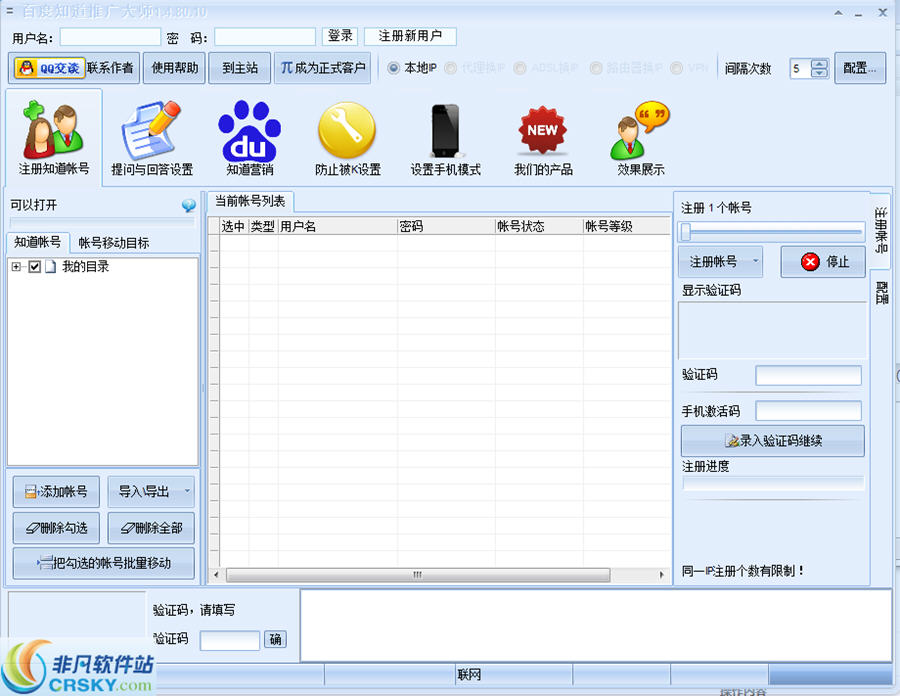Switch to the 知道帐号 tab
Screen dimensions: 900x696
(38, 242)
